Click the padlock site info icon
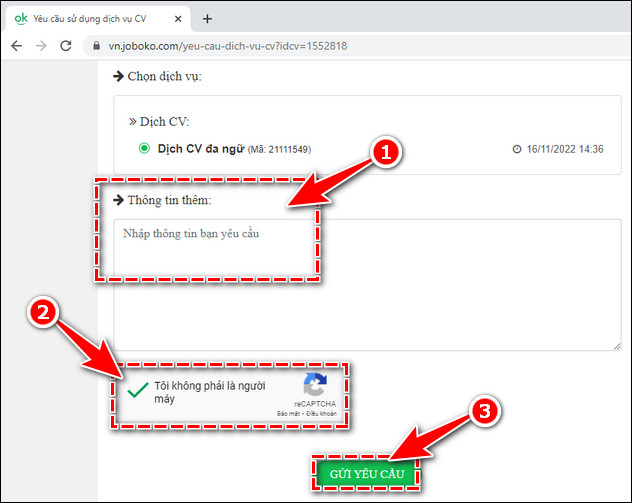 96,45
